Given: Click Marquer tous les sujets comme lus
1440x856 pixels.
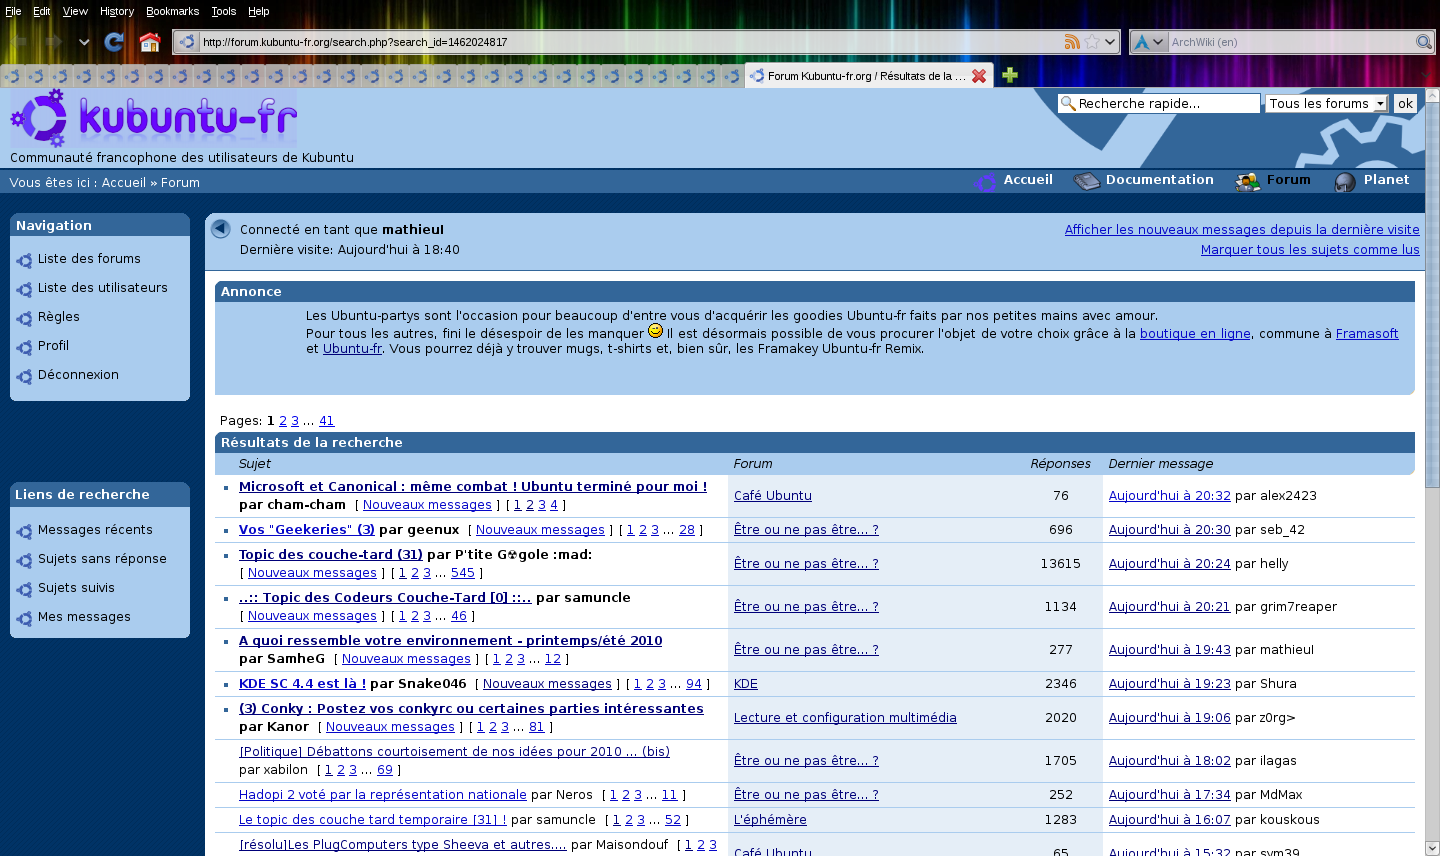Looking at the screenshot, I should click(1310, 249).
